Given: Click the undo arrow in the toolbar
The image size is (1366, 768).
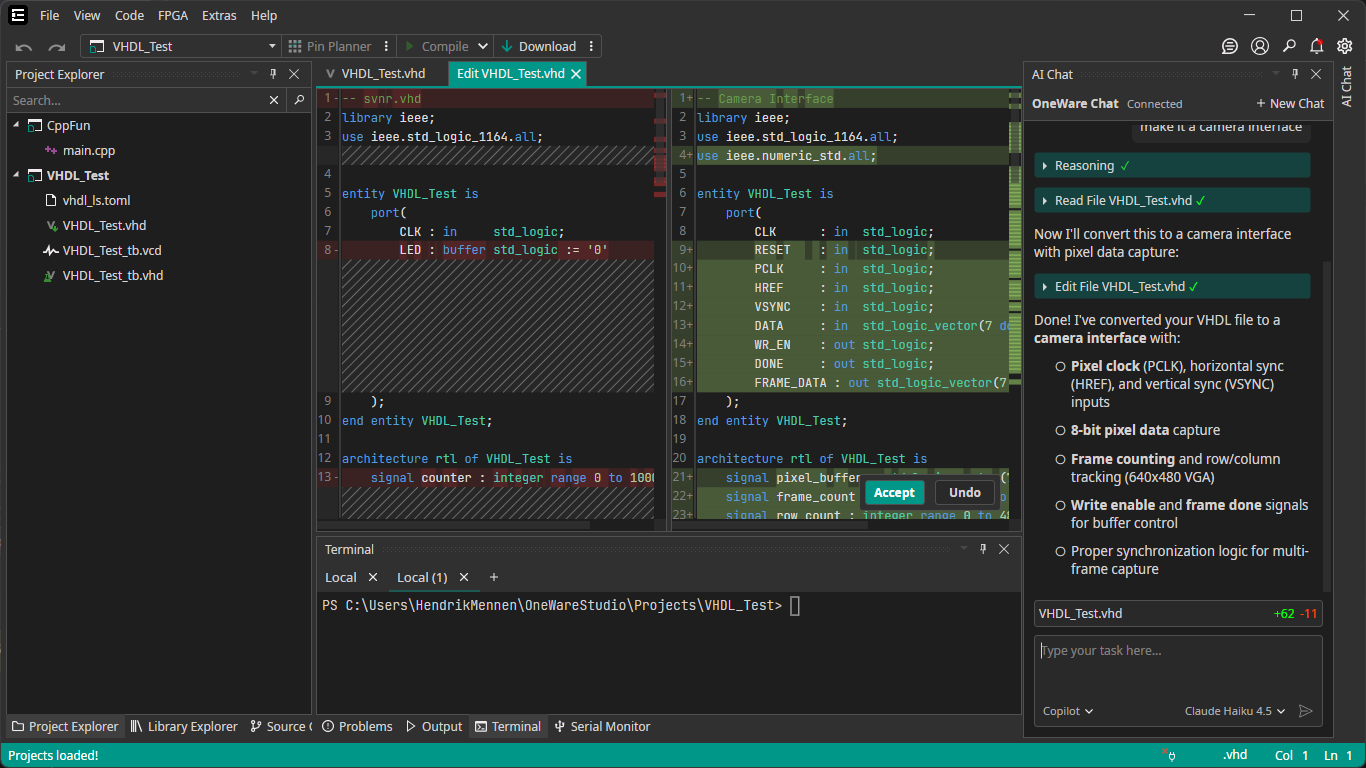Looking at the screenshot, I should point(24,47).
